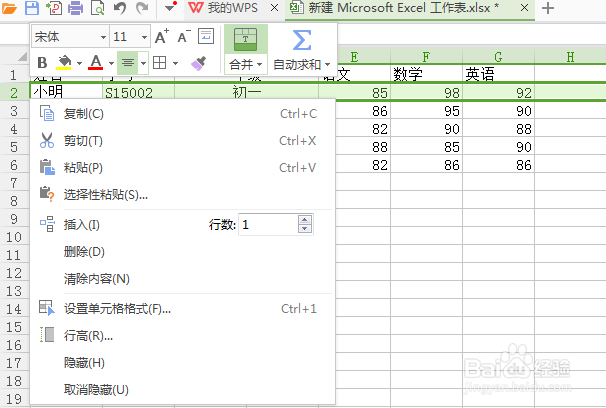606x408 pixels.
Task: Open the 自动求和 dropdown
Action: 302,64
